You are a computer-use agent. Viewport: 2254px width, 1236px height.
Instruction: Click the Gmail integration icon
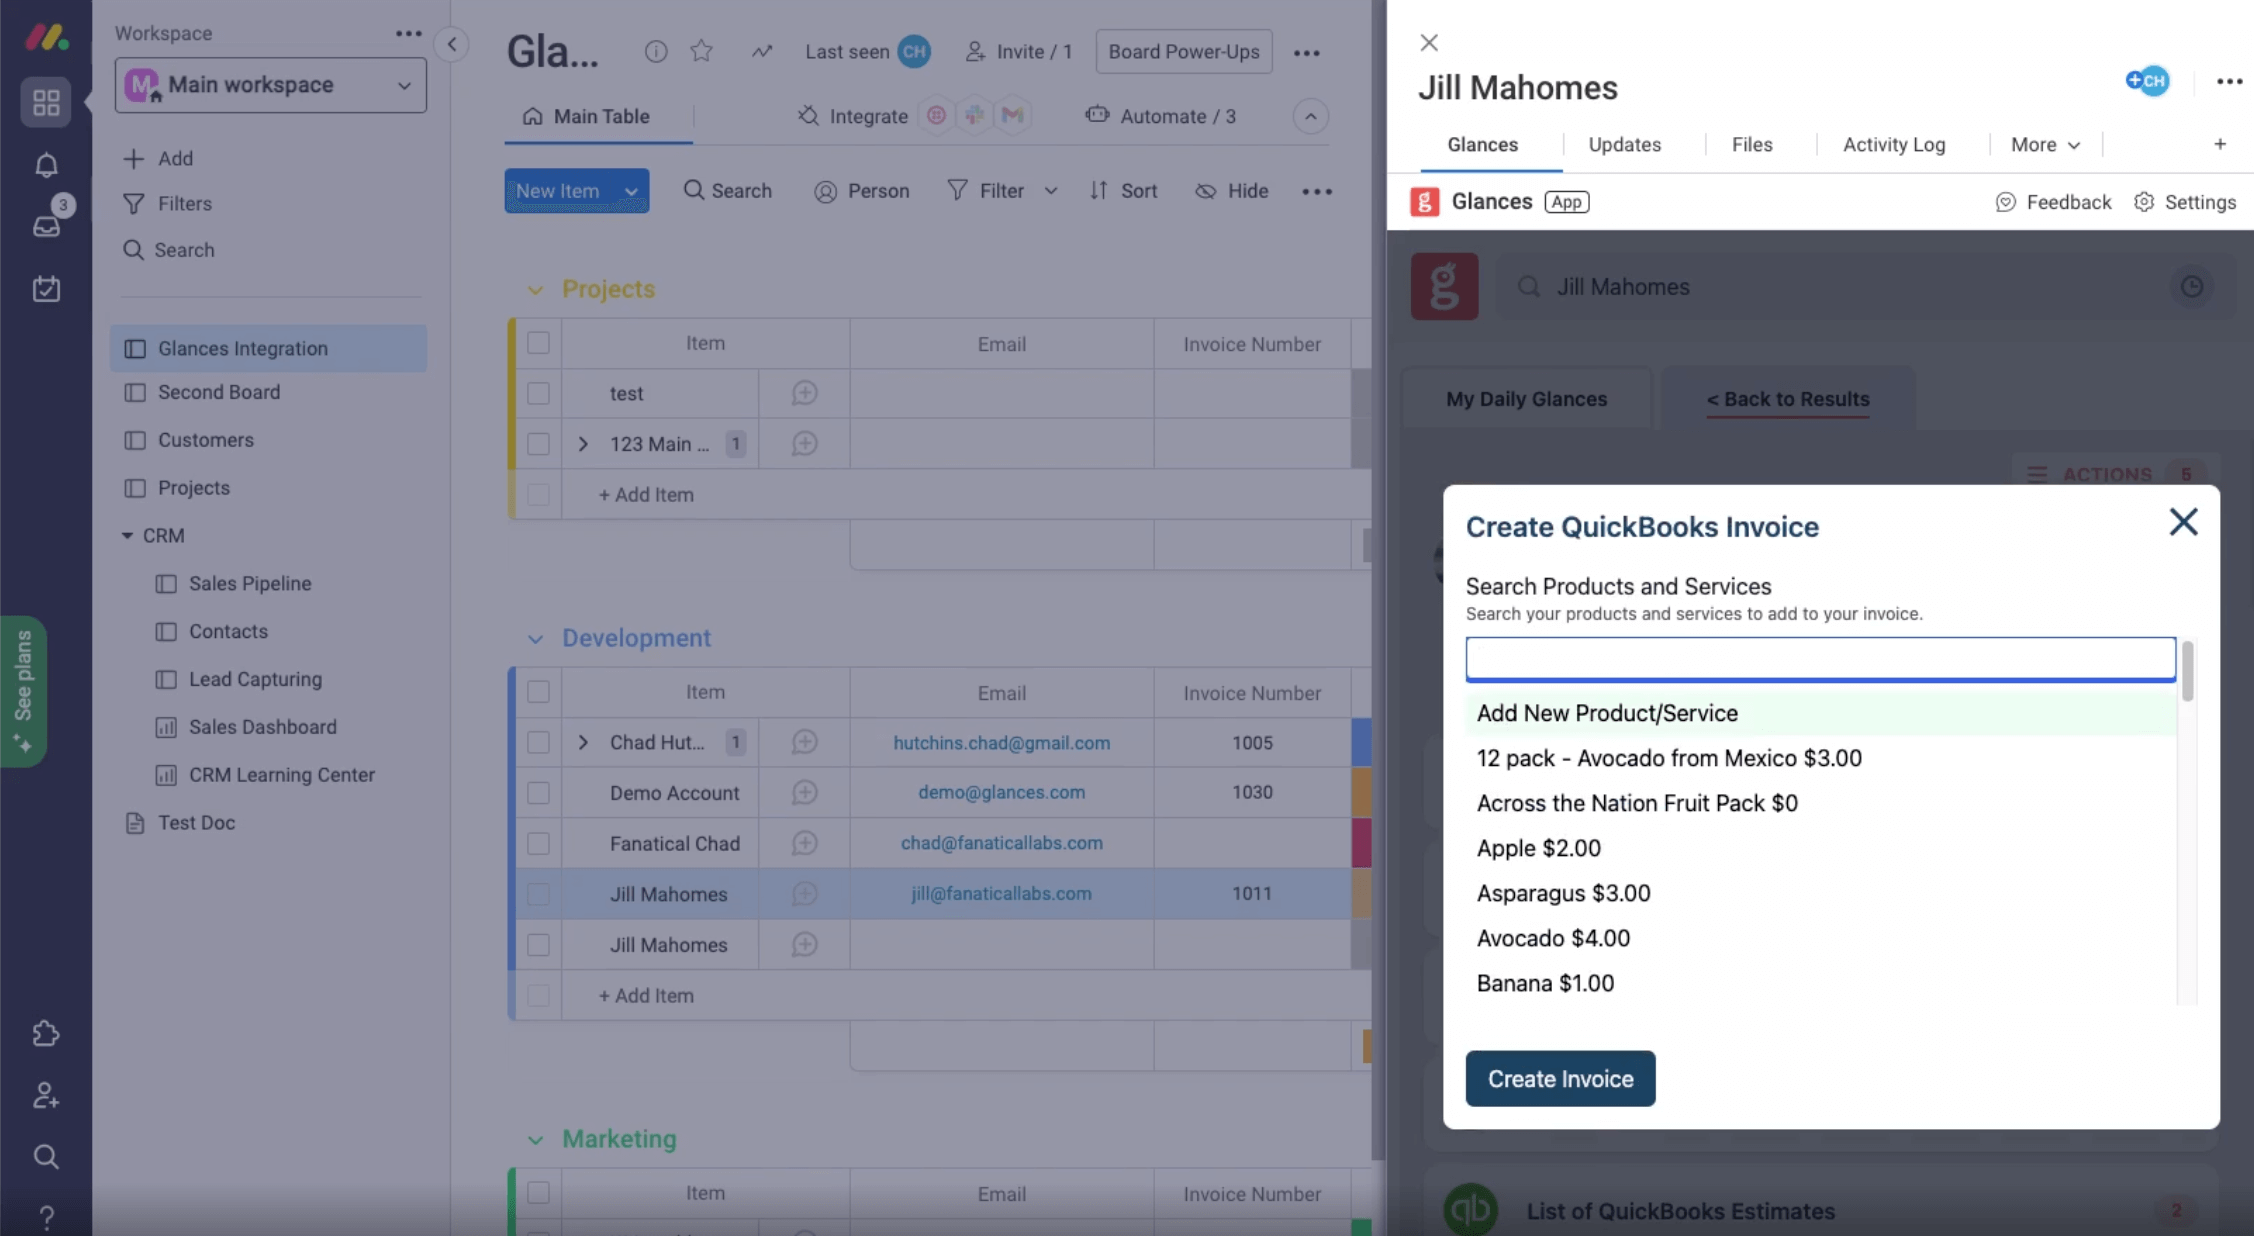[x=1012, y=116]
